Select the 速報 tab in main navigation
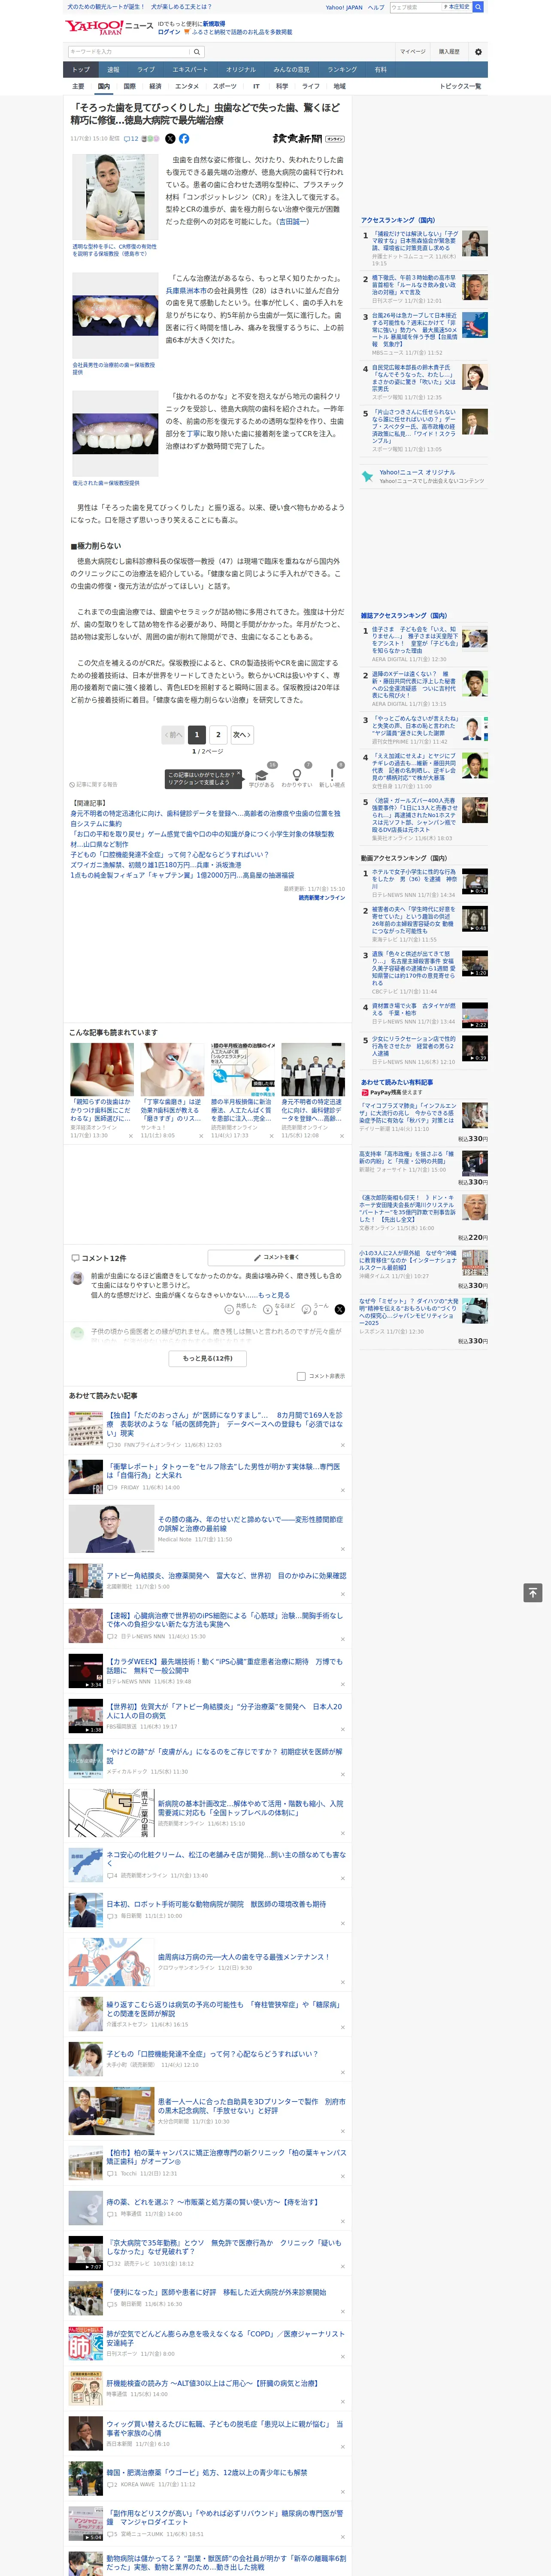 pos(113,70)
